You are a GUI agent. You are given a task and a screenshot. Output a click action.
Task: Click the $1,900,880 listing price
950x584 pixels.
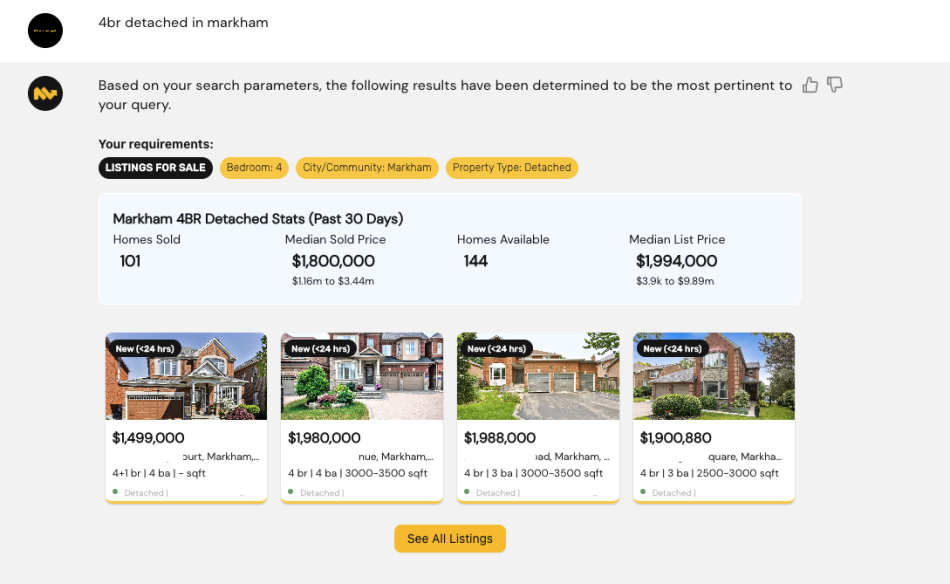point(677,437)
